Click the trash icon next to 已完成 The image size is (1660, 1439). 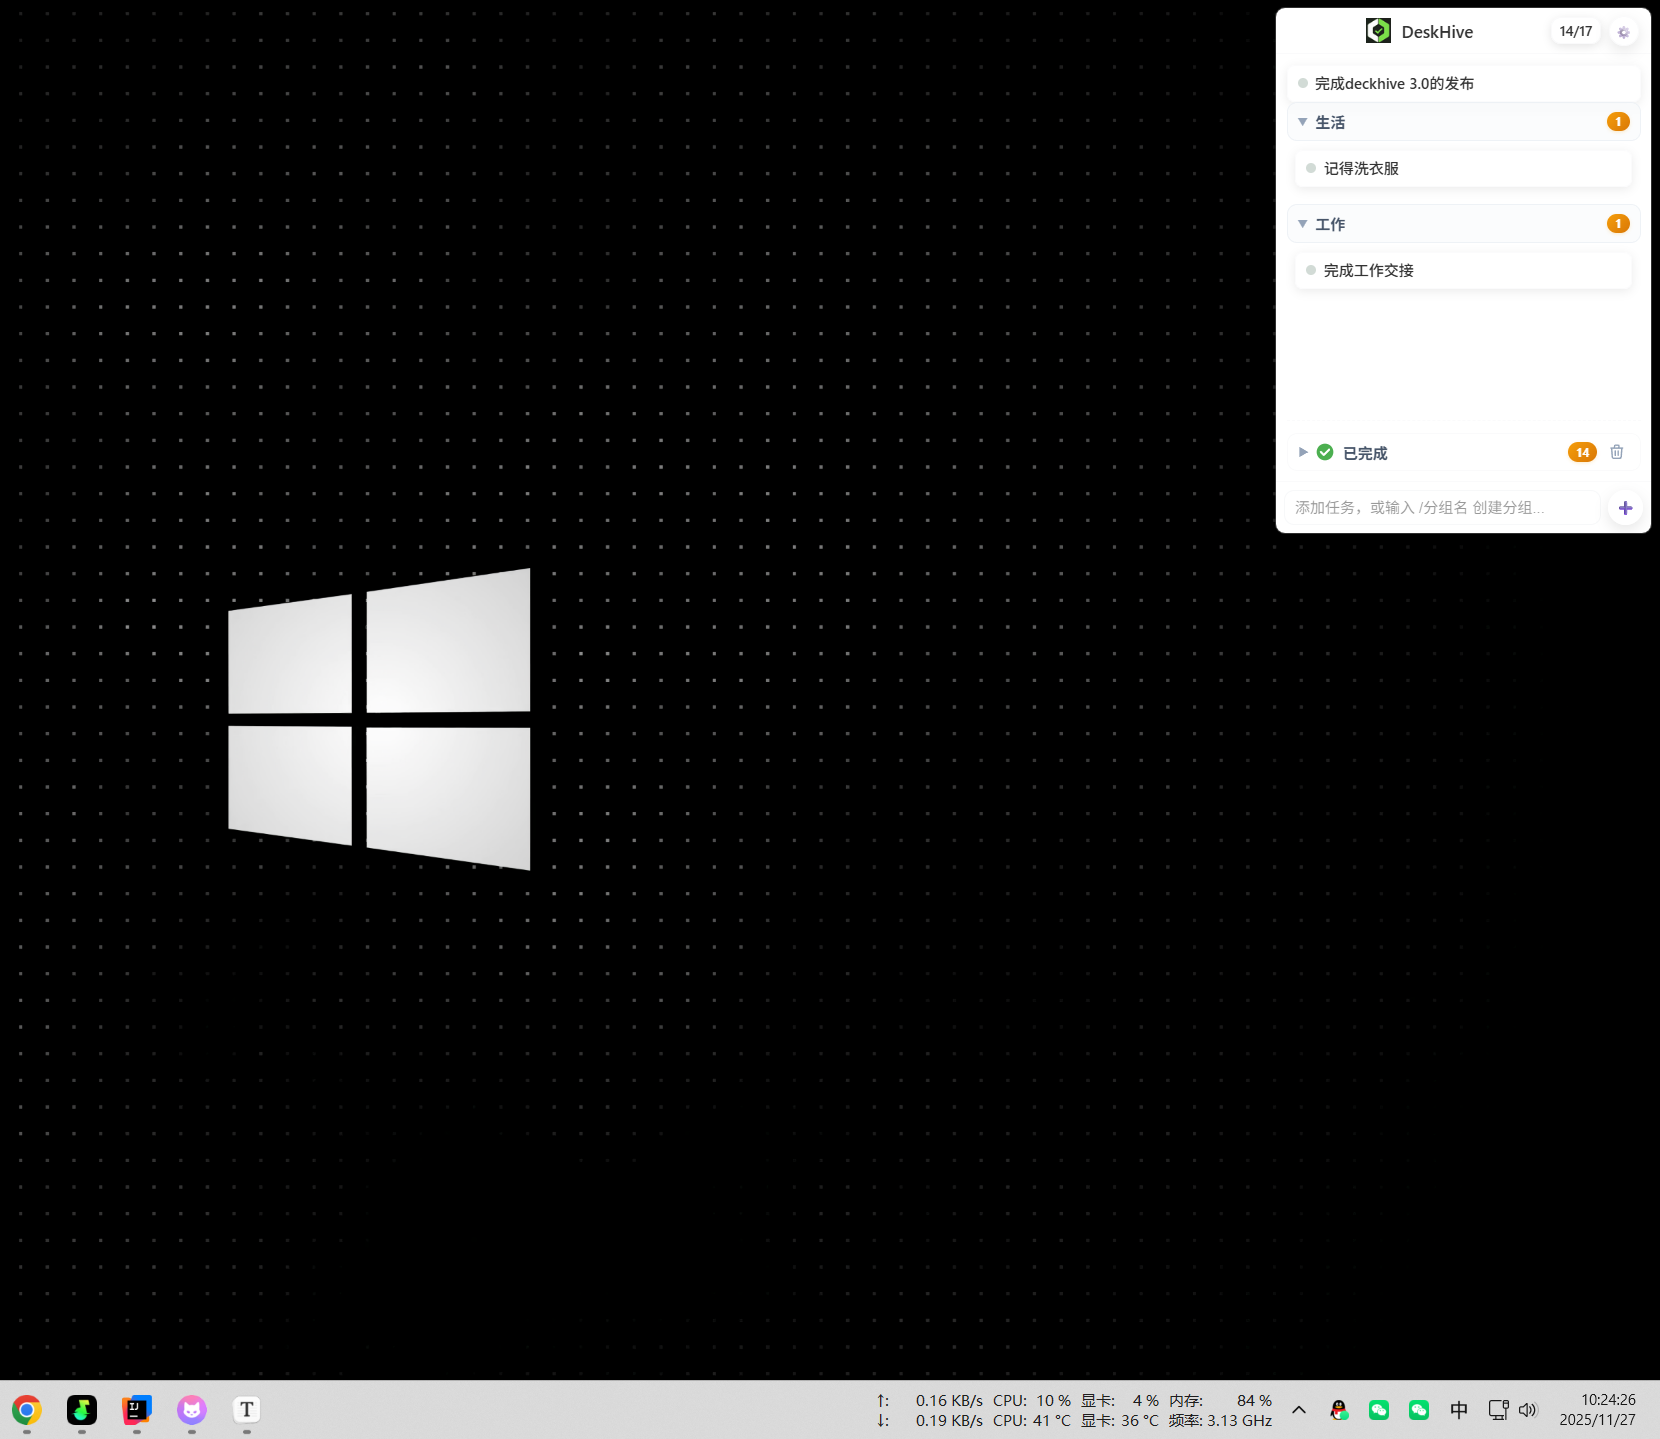1616,452
